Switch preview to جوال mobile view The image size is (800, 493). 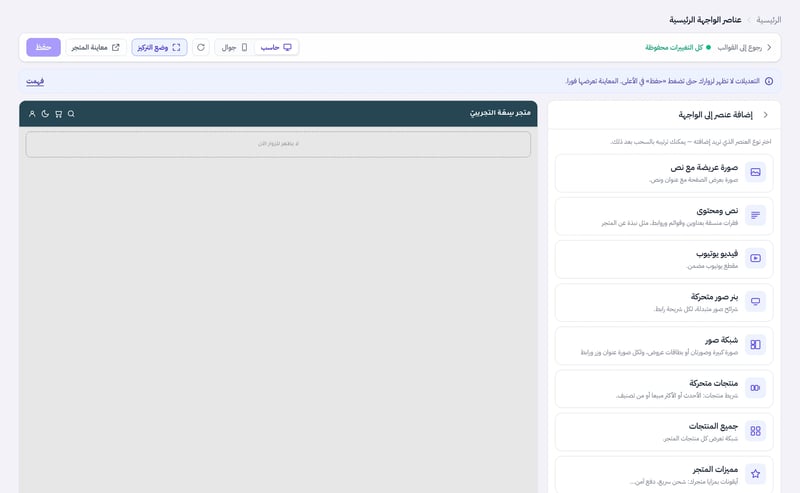[x=235, y=47]
